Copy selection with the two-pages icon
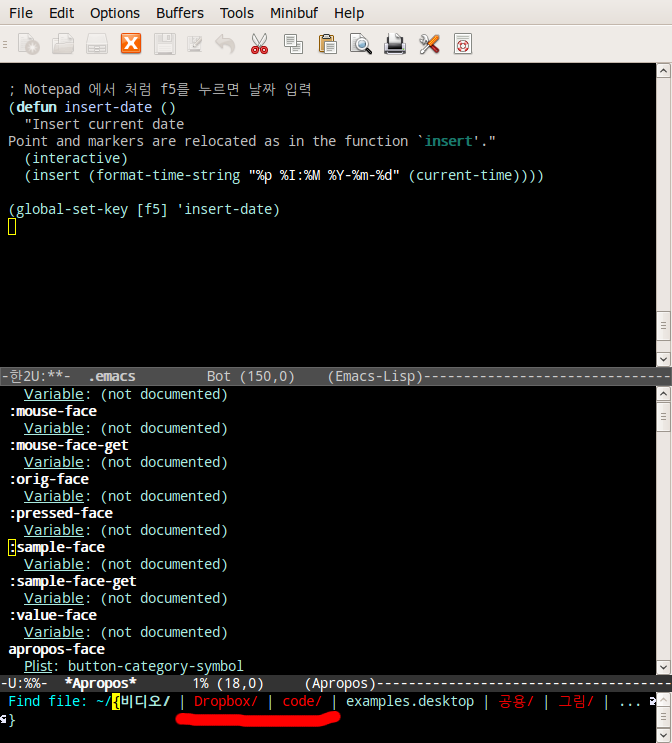 click(293, 44)
